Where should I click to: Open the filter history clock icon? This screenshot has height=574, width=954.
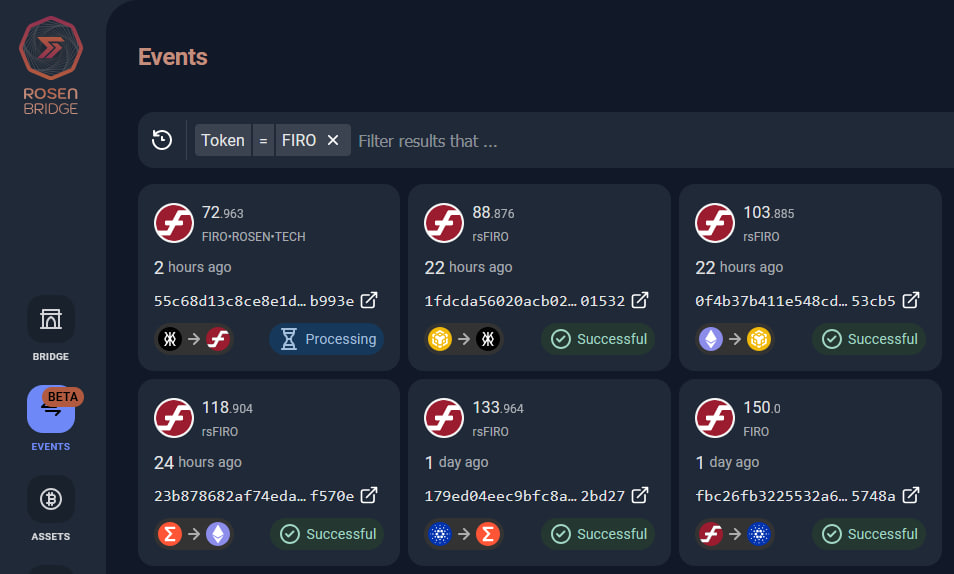(162, 140)
